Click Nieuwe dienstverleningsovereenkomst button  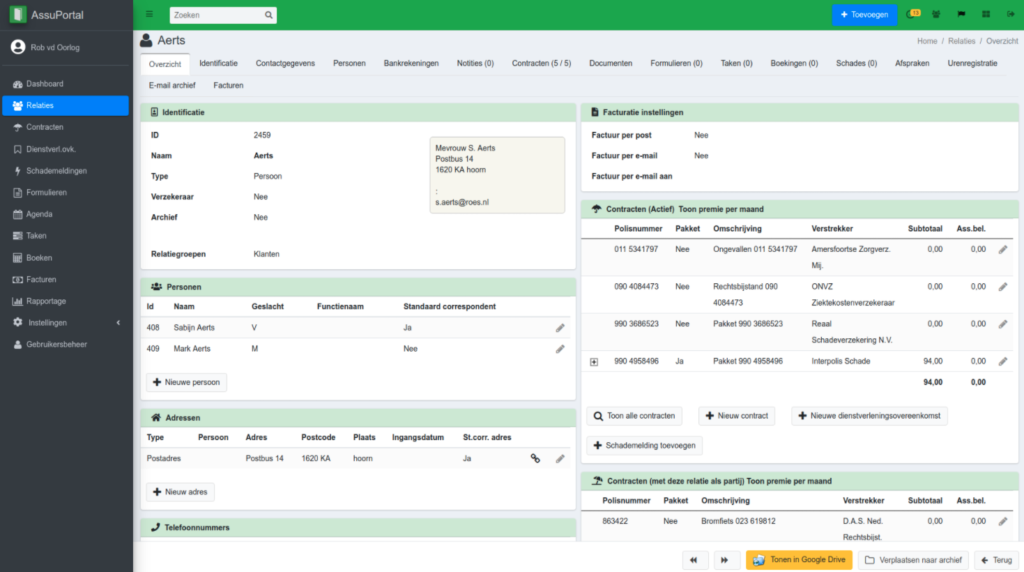click(x=869, y=416)
